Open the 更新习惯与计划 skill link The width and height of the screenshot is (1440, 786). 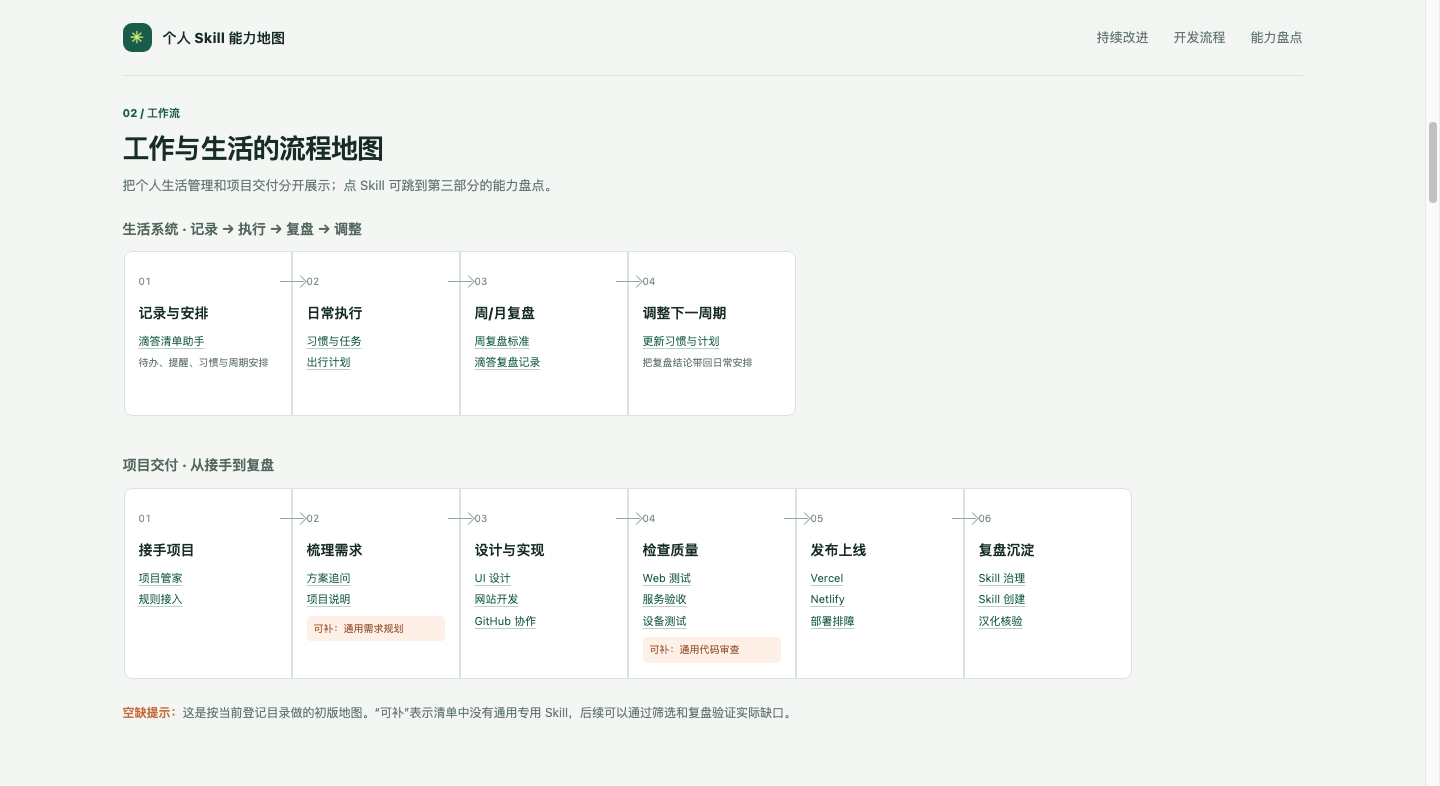tap(681, 342)
